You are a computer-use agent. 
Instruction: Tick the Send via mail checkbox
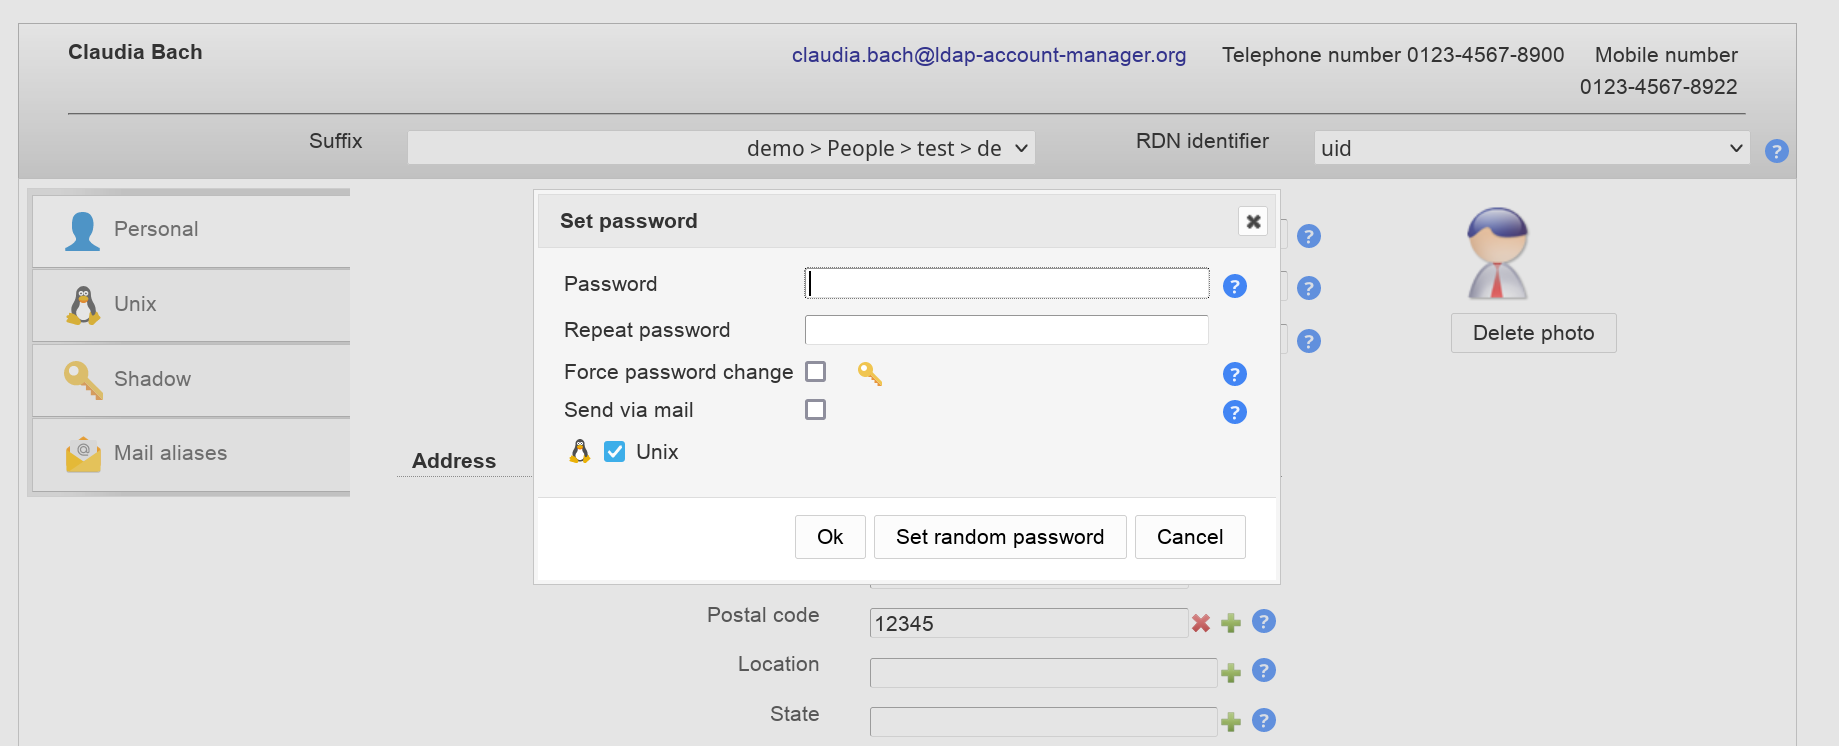816,410
